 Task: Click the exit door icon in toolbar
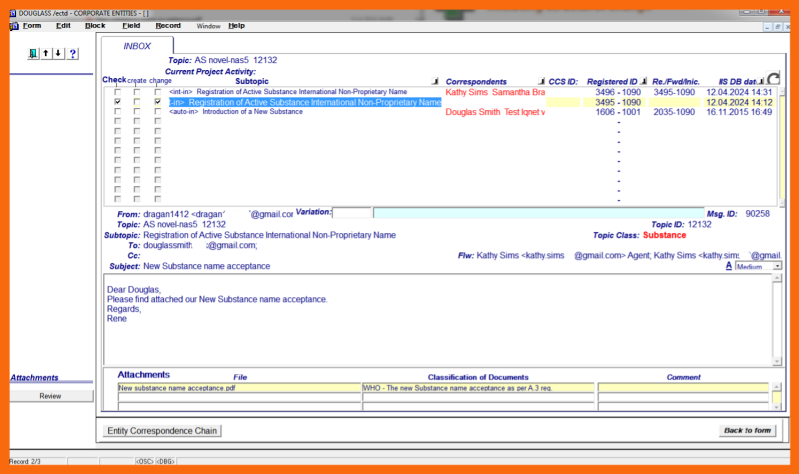coord(33,53)
